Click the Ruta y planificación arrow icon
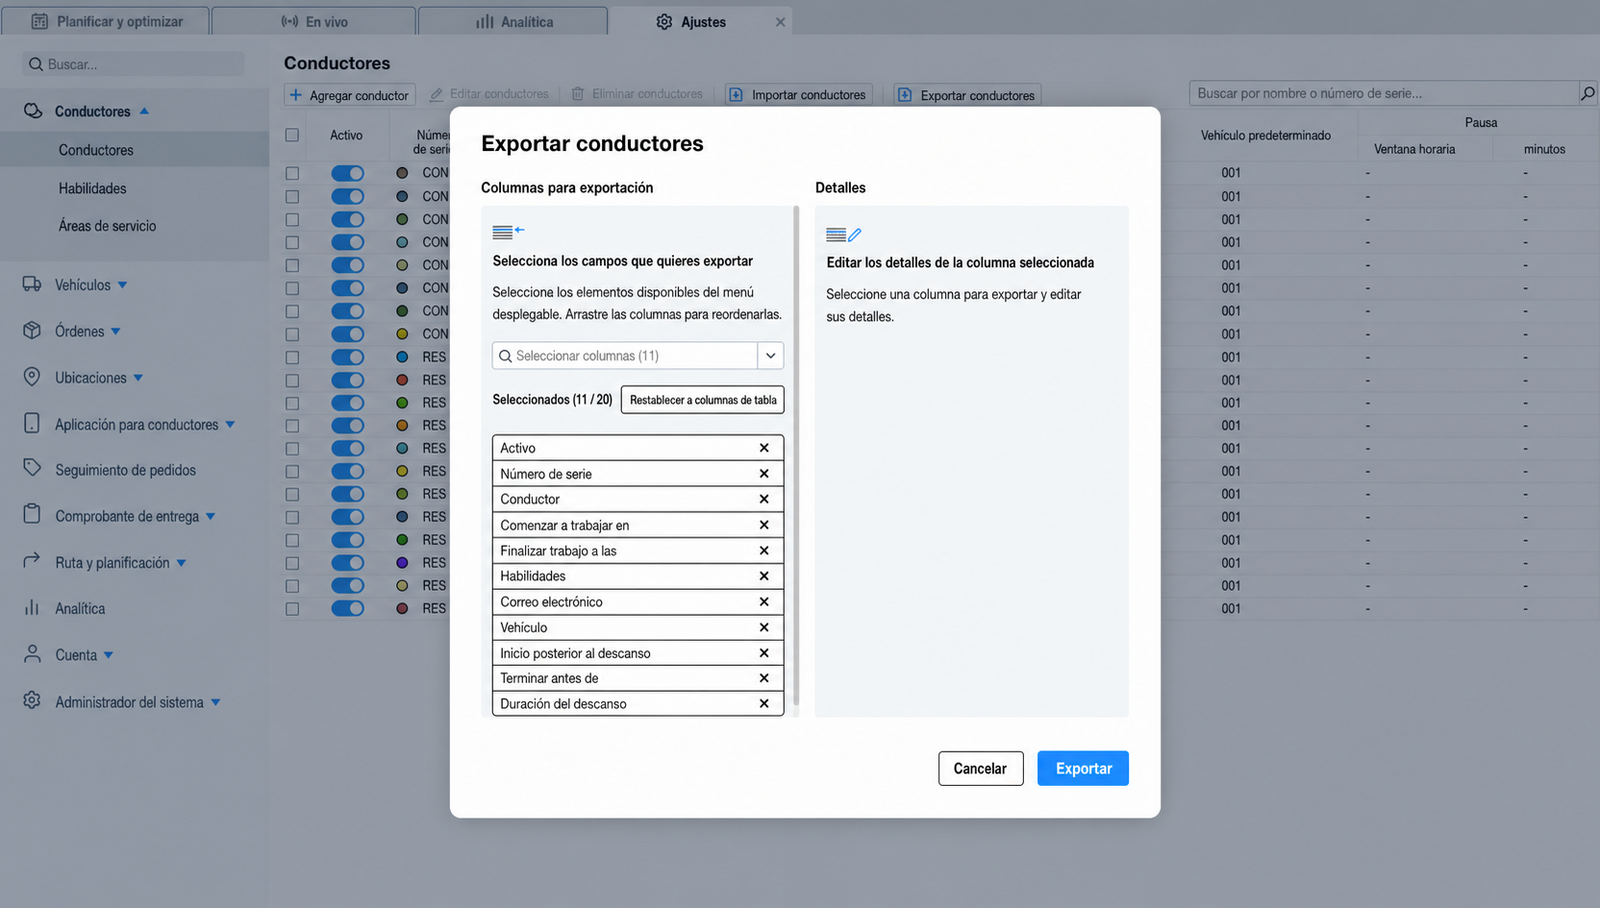The image size is (1600, 908). (x=32, y=561)
